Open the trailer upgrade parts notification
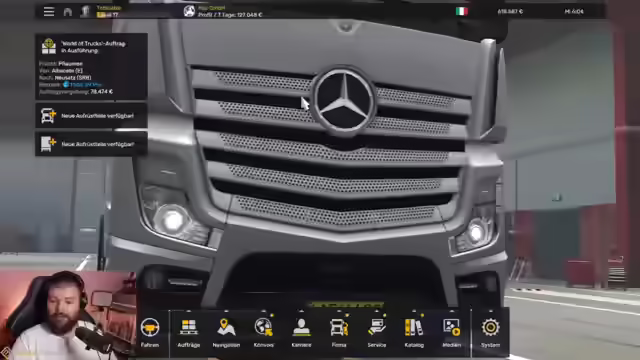The width and height of the screenshot is (640, 360). click(91, 144)
